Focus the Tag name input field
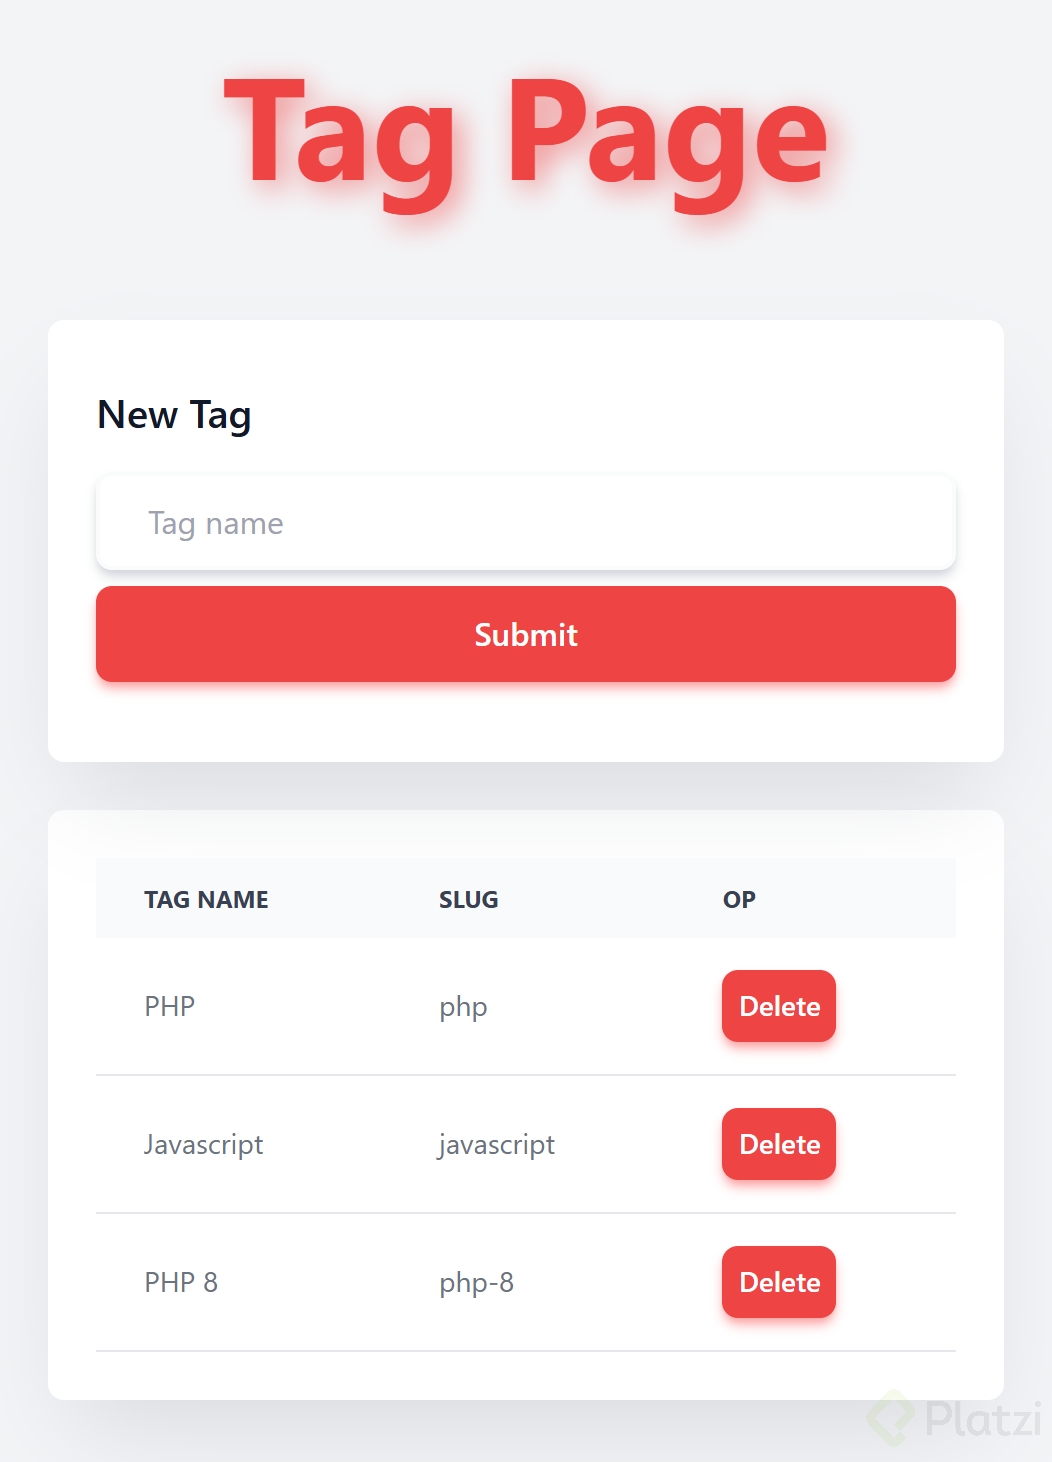1052x1462 pixels. 526,523
